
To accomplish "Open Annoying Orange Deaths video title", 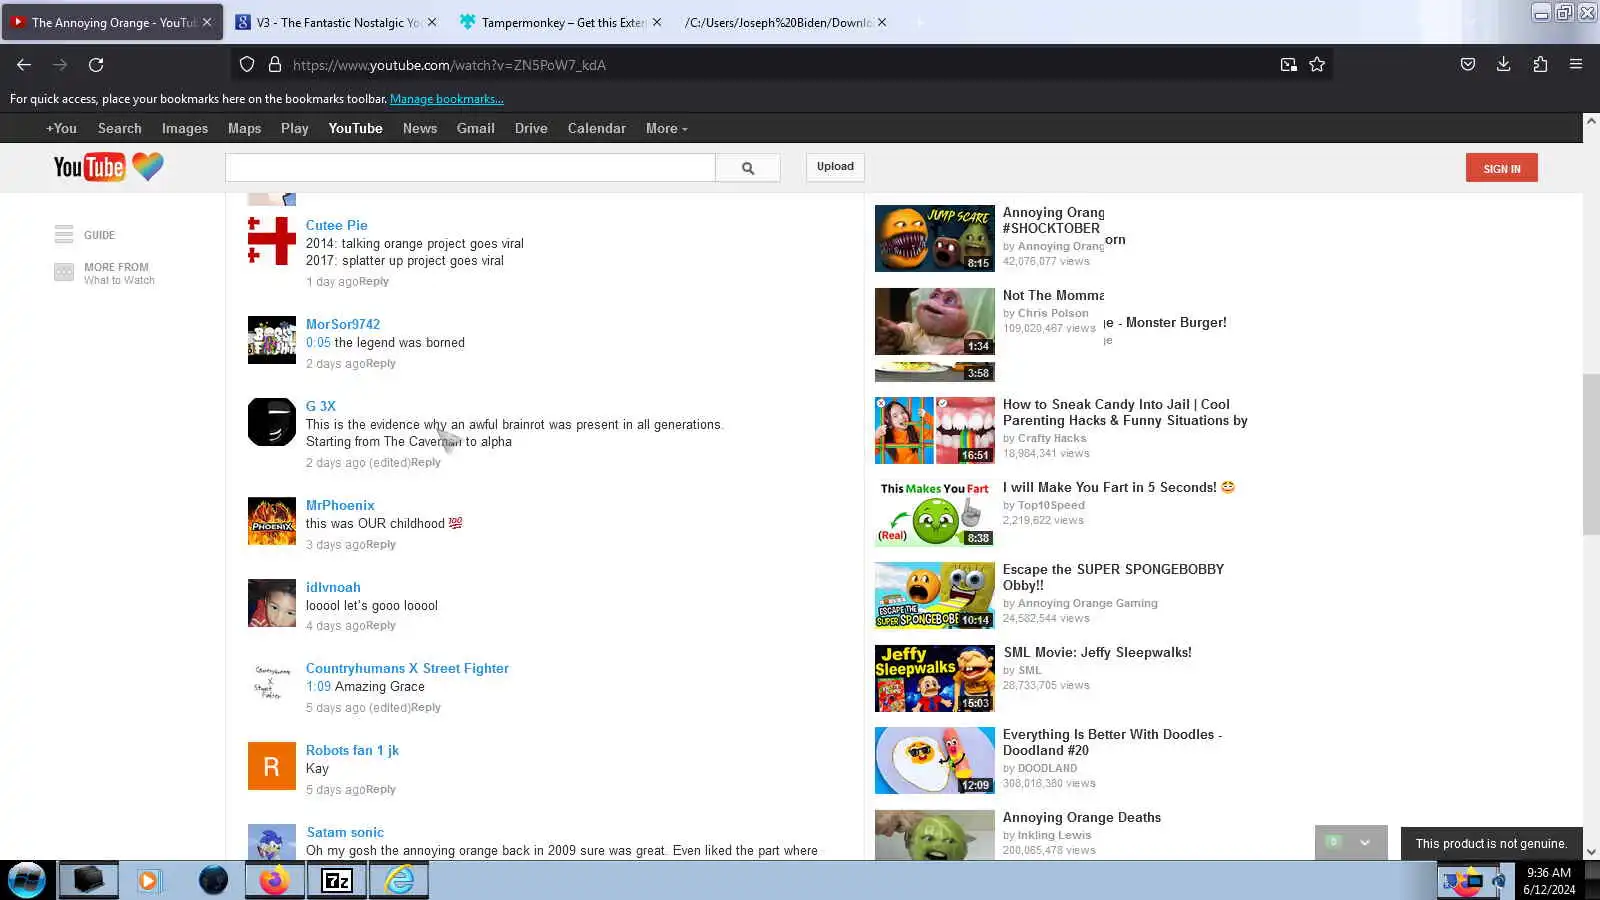I will click(1082, 817).
